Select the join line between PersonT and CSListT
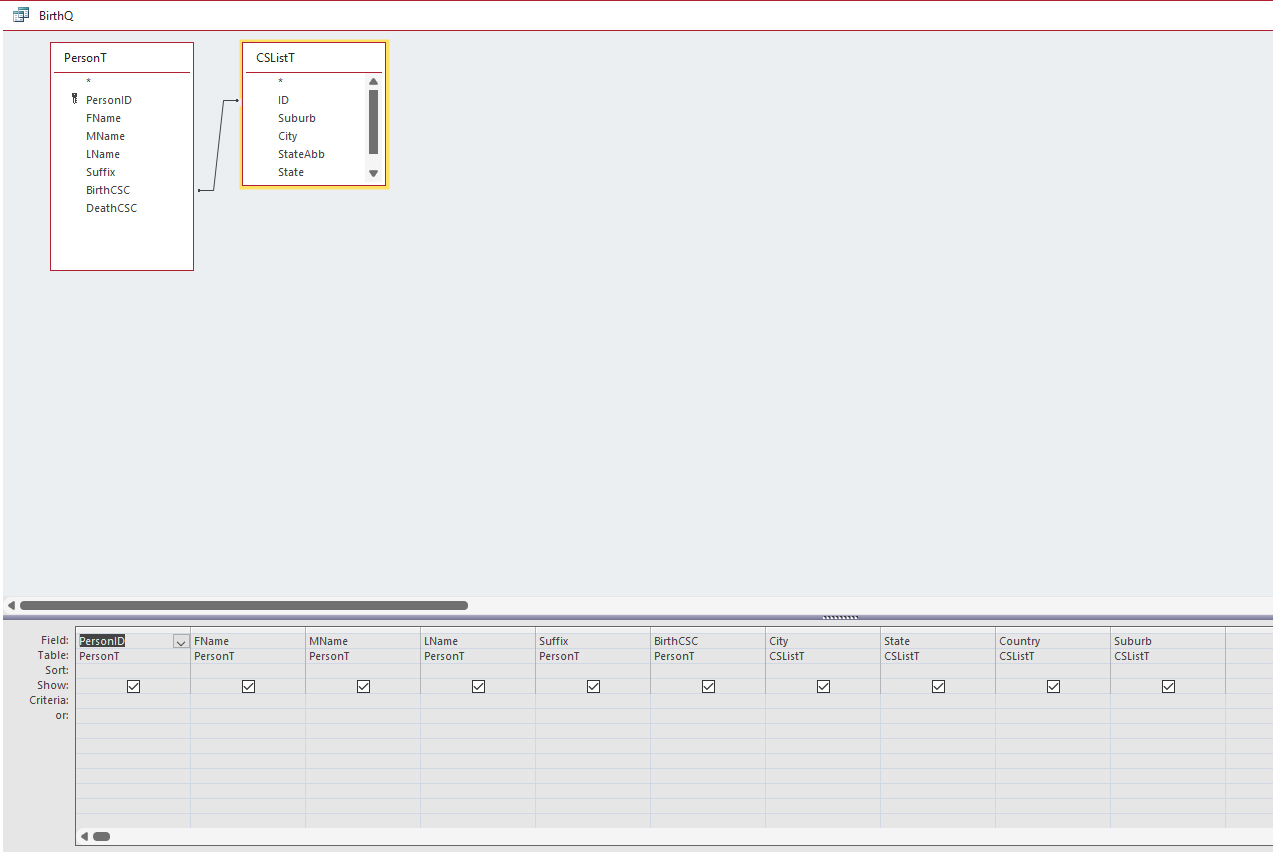The height and width of the screenshot is (852, 1273). [217, 145]
